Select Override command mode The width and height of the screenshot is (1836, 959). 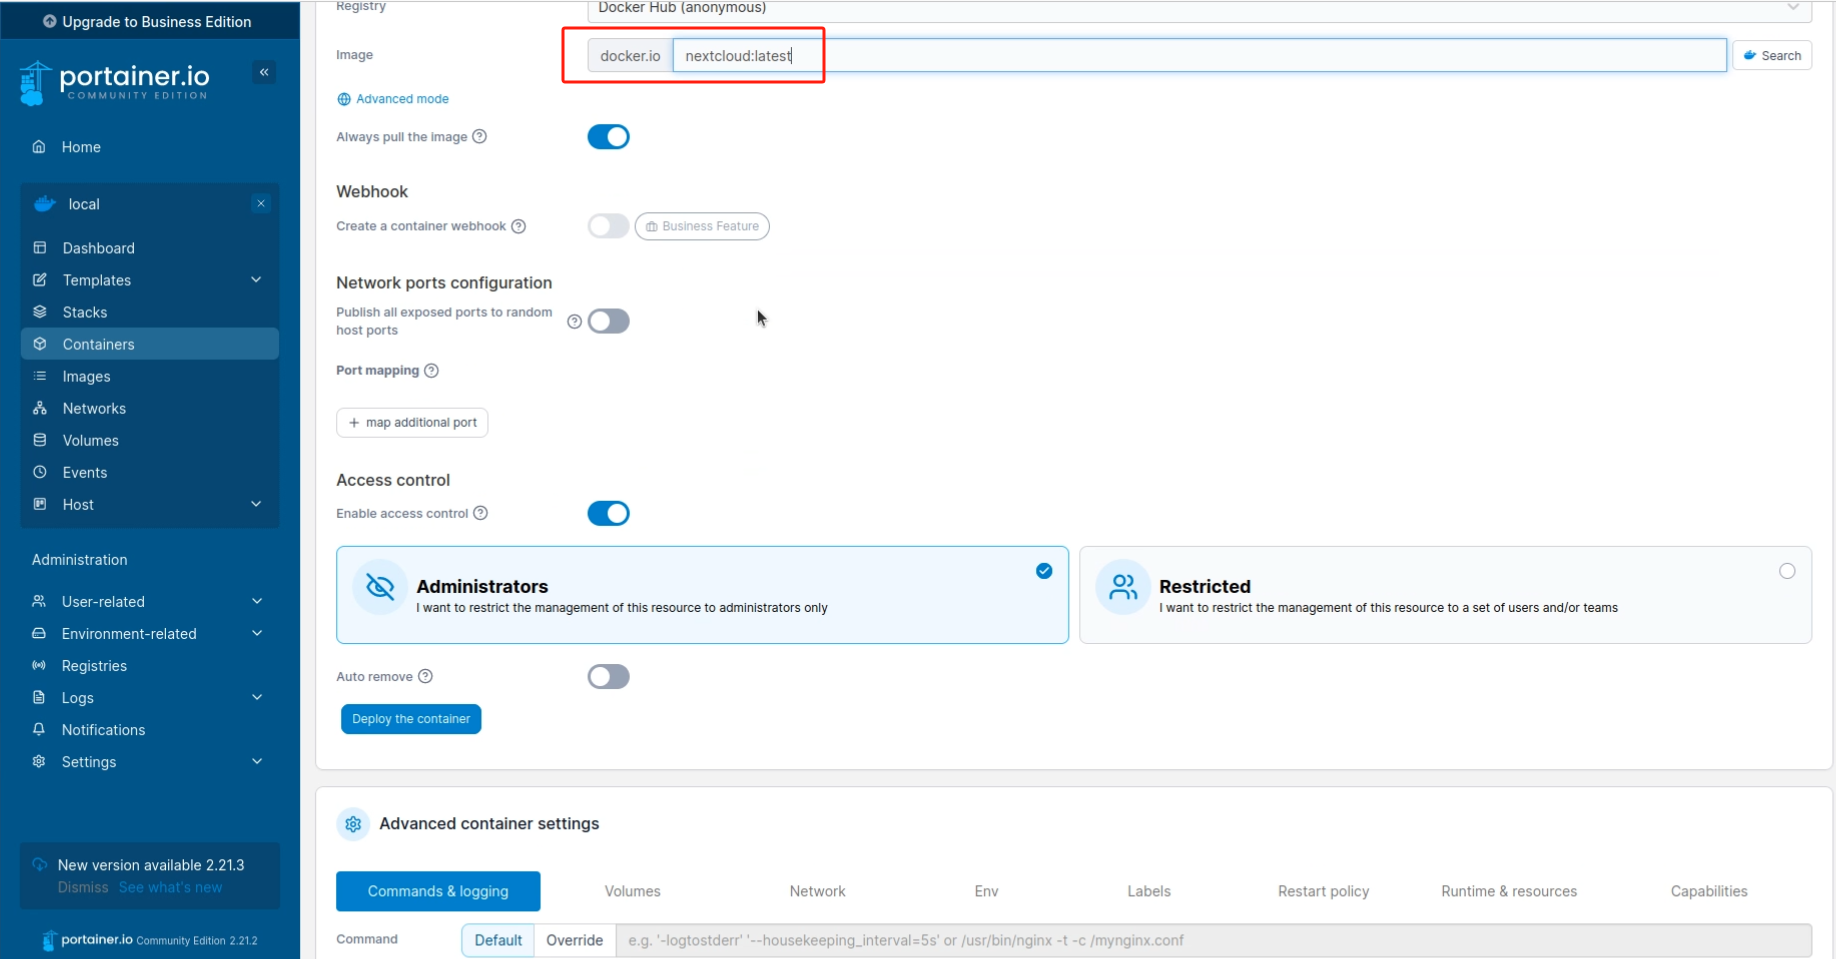[575, 940]
